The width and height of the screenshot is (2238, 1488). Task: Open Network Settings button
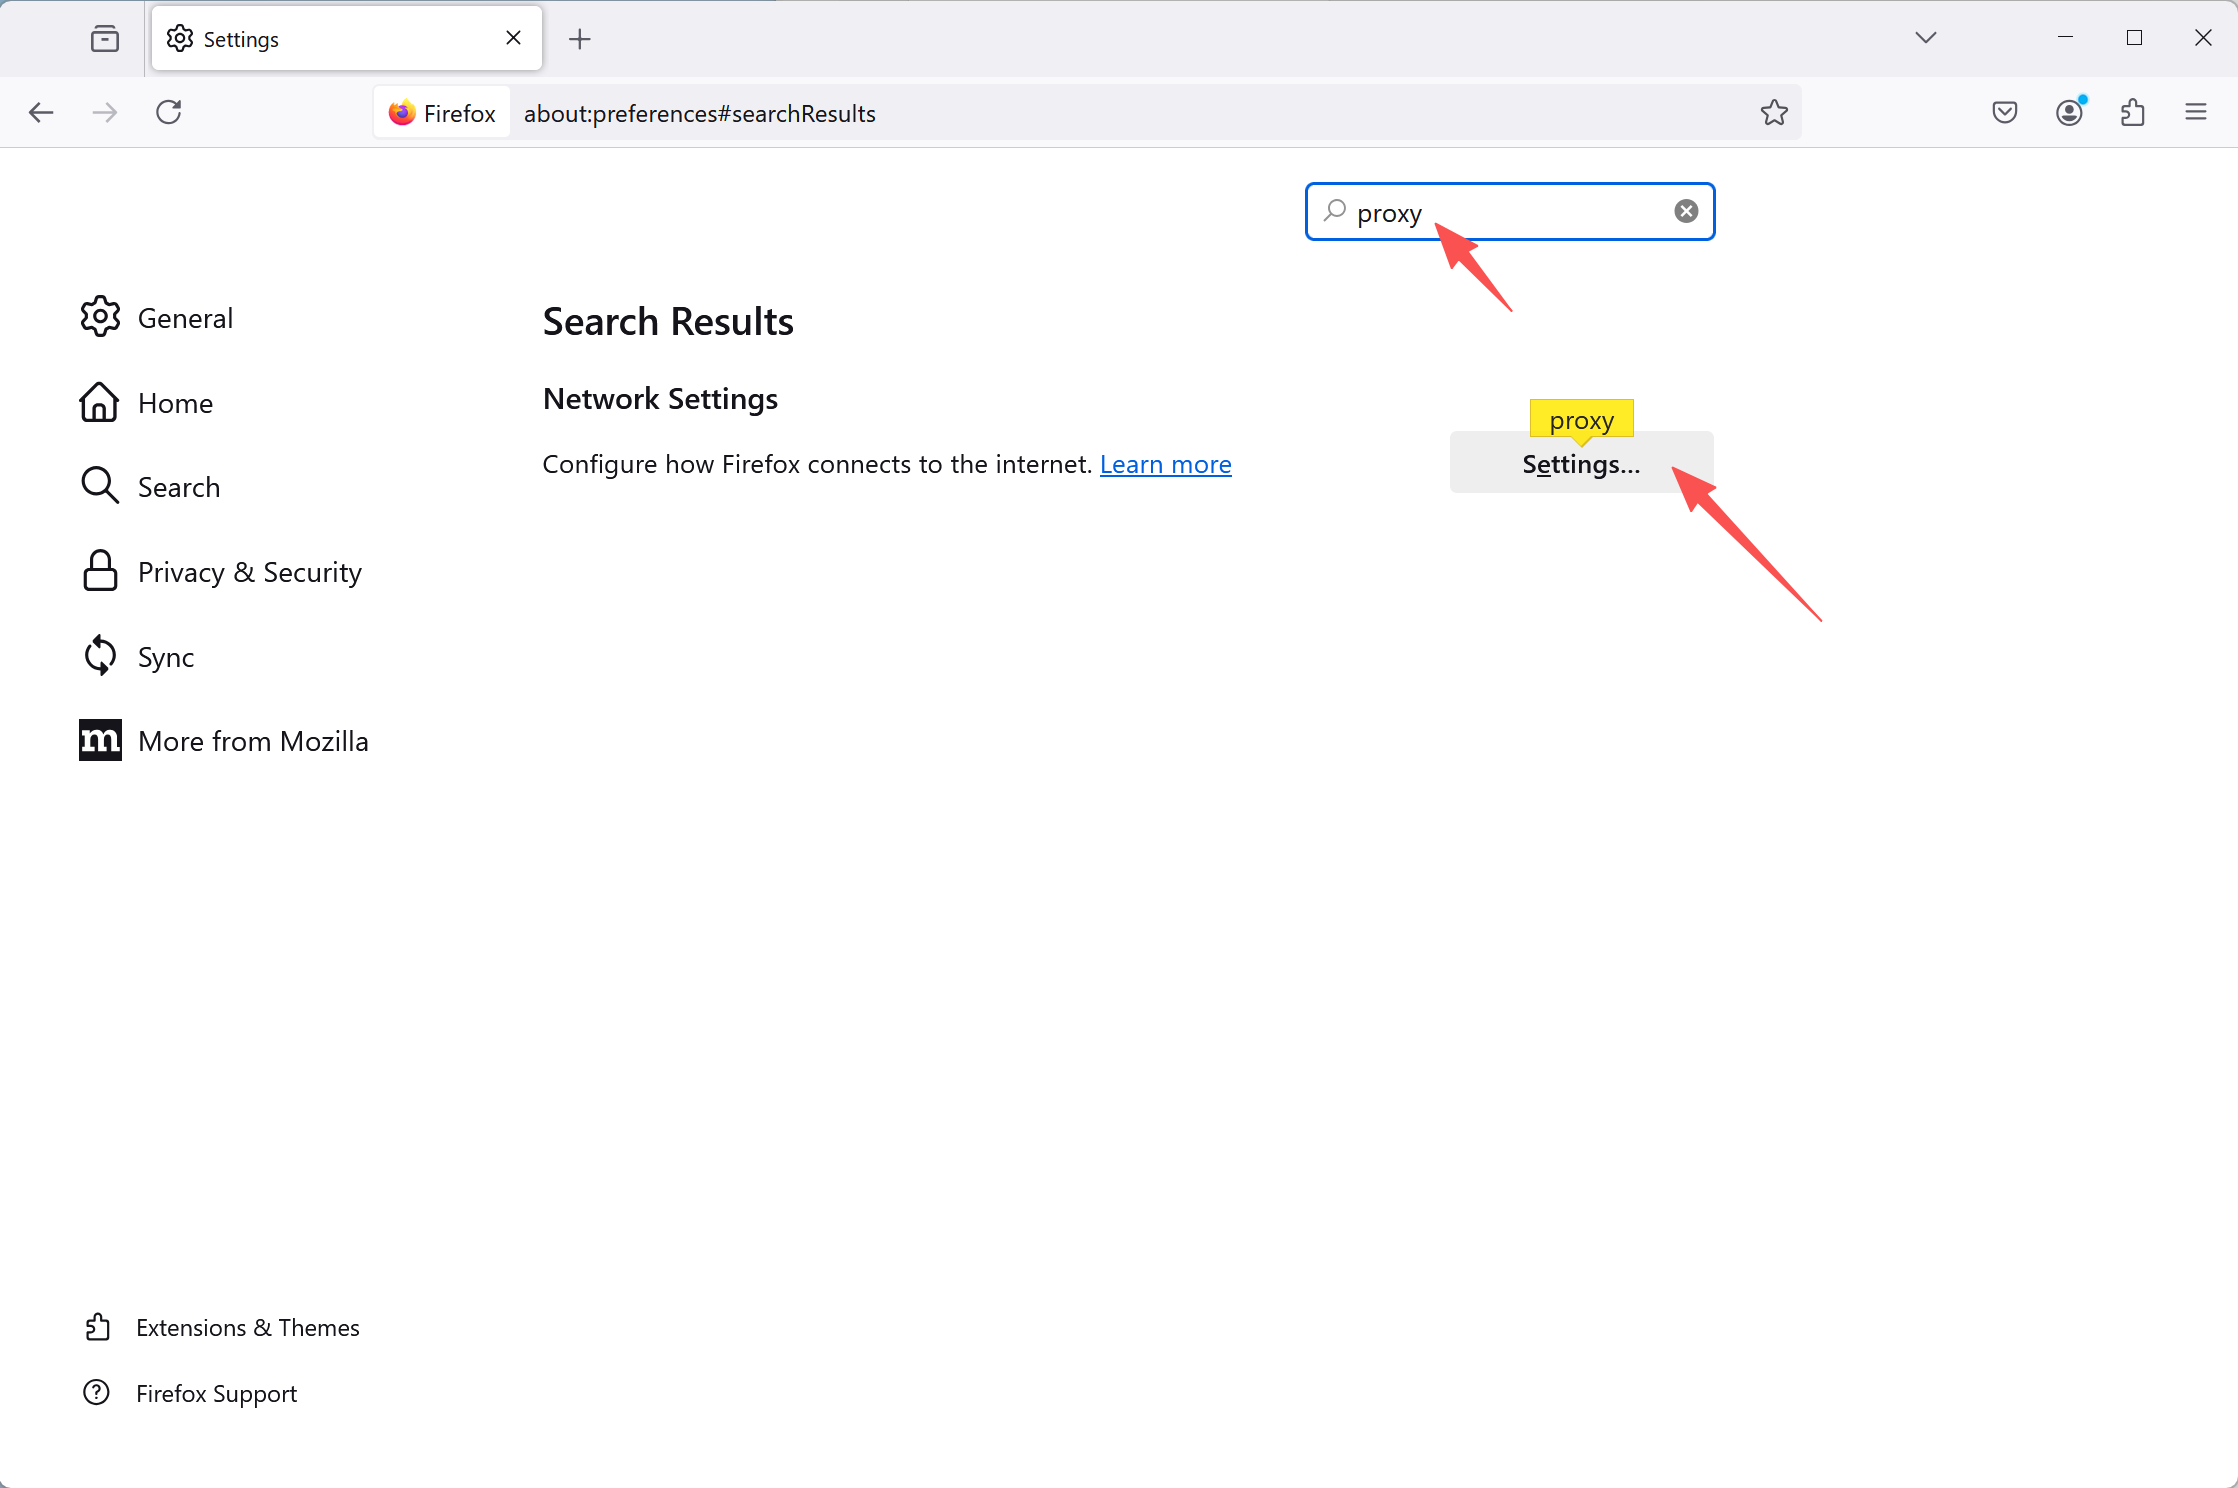point(1580,464)
